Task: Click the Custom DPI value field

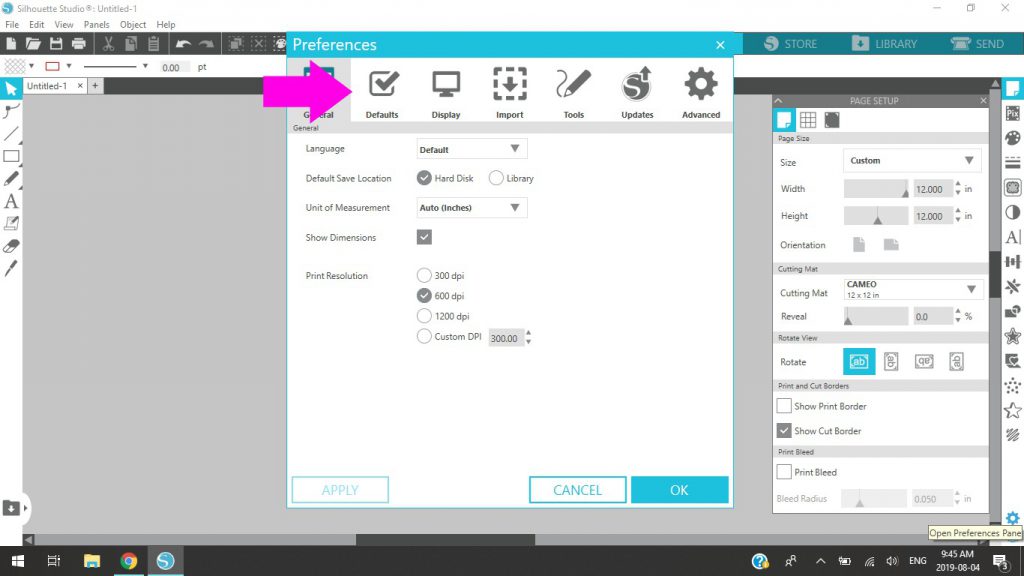Action: click(505, 338)
